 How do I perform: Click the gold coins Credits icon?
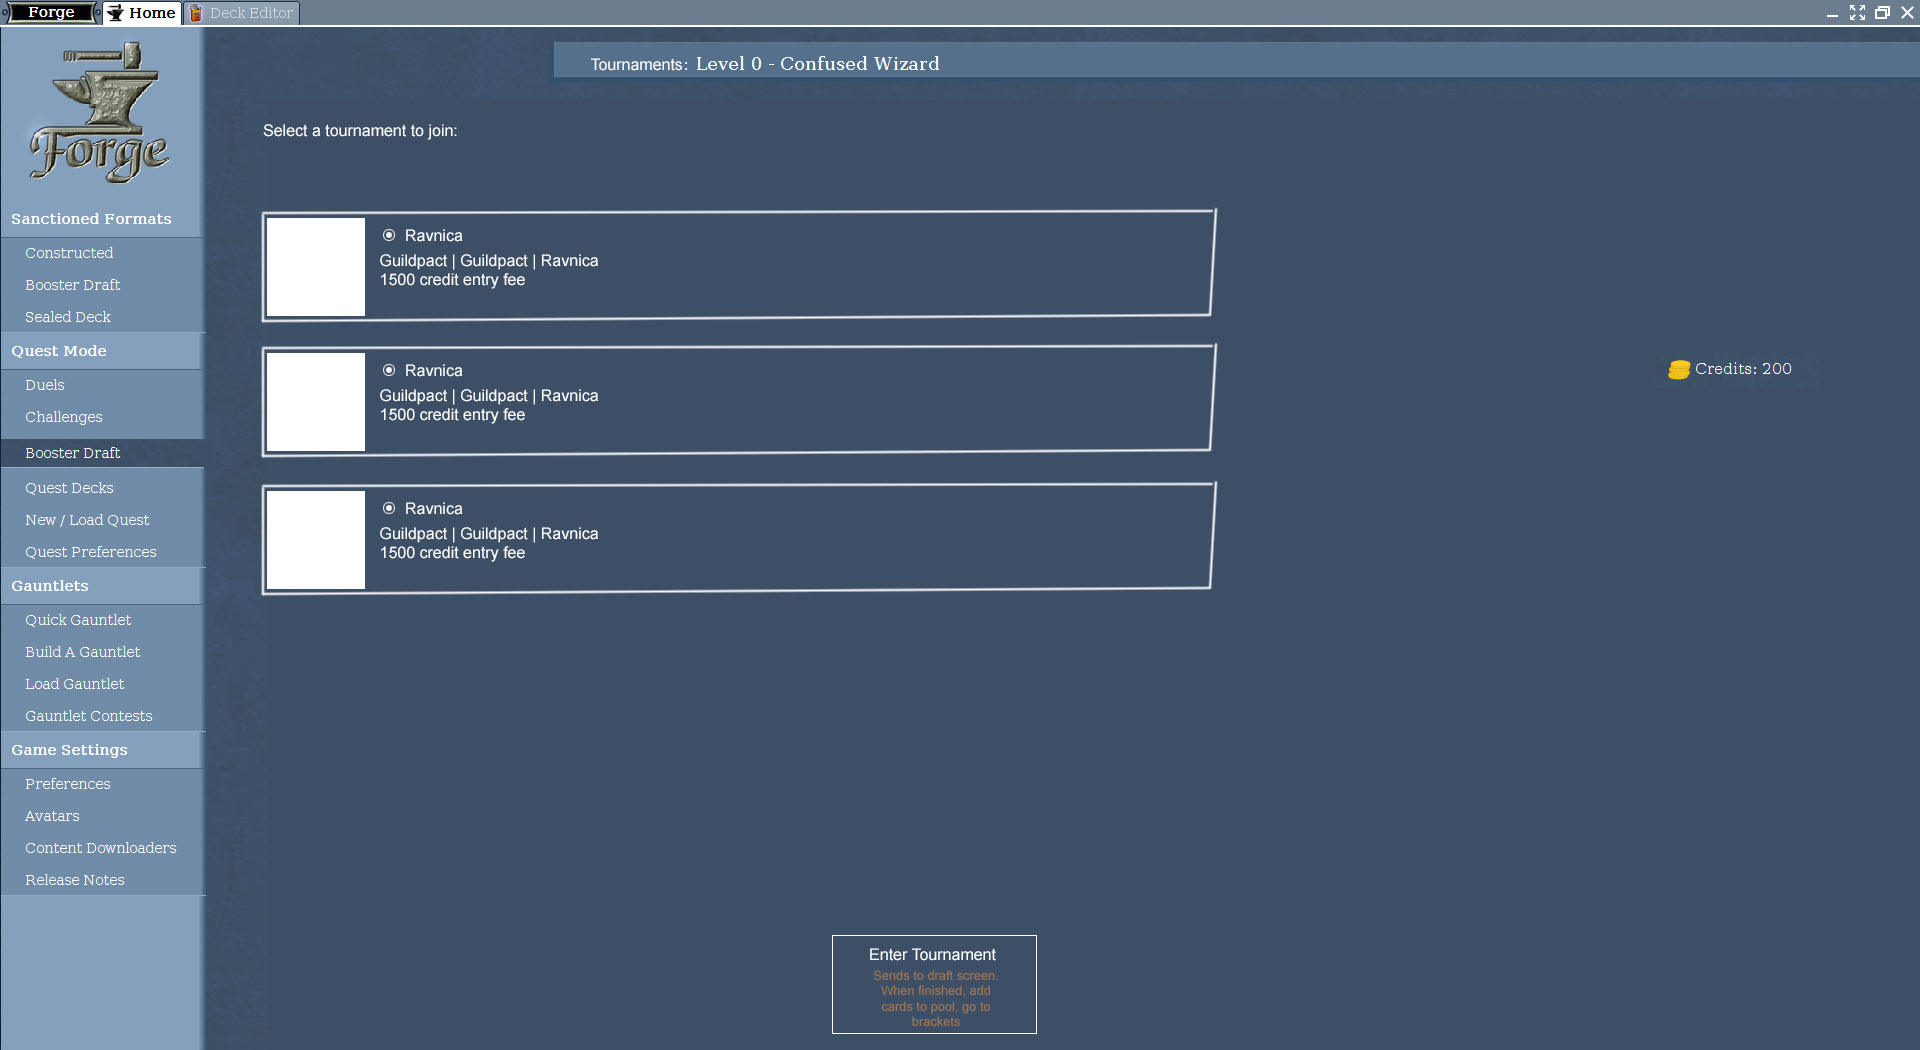[1678, 370]
